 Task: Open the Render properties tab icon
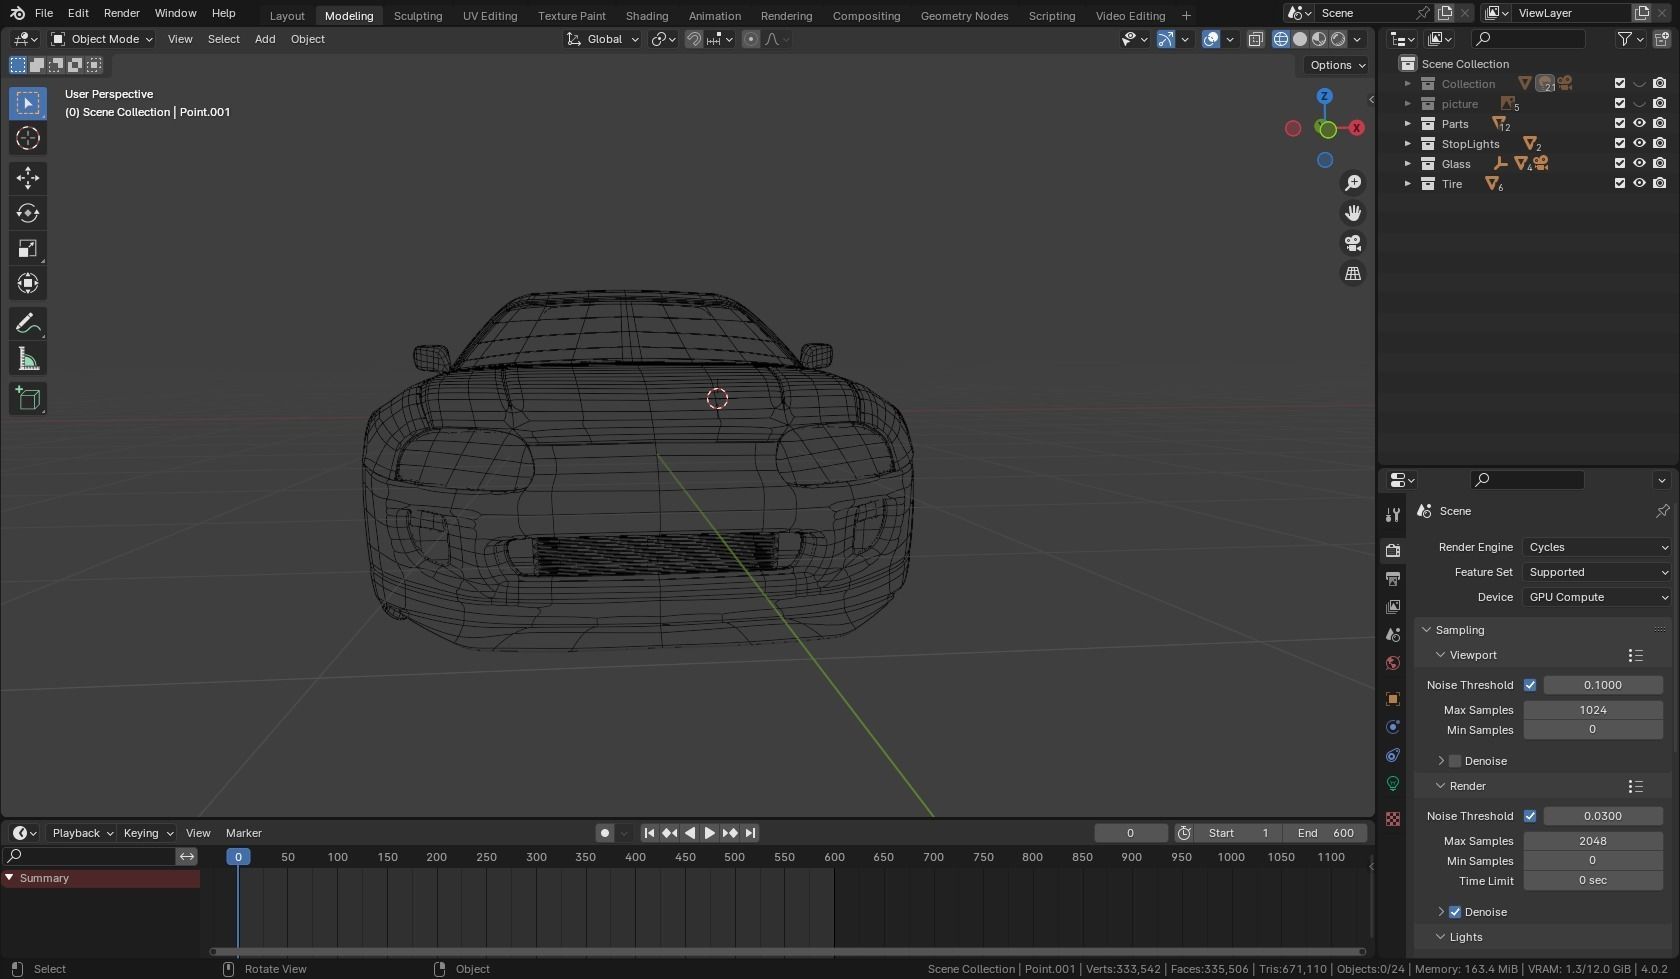pos(1392,550)
